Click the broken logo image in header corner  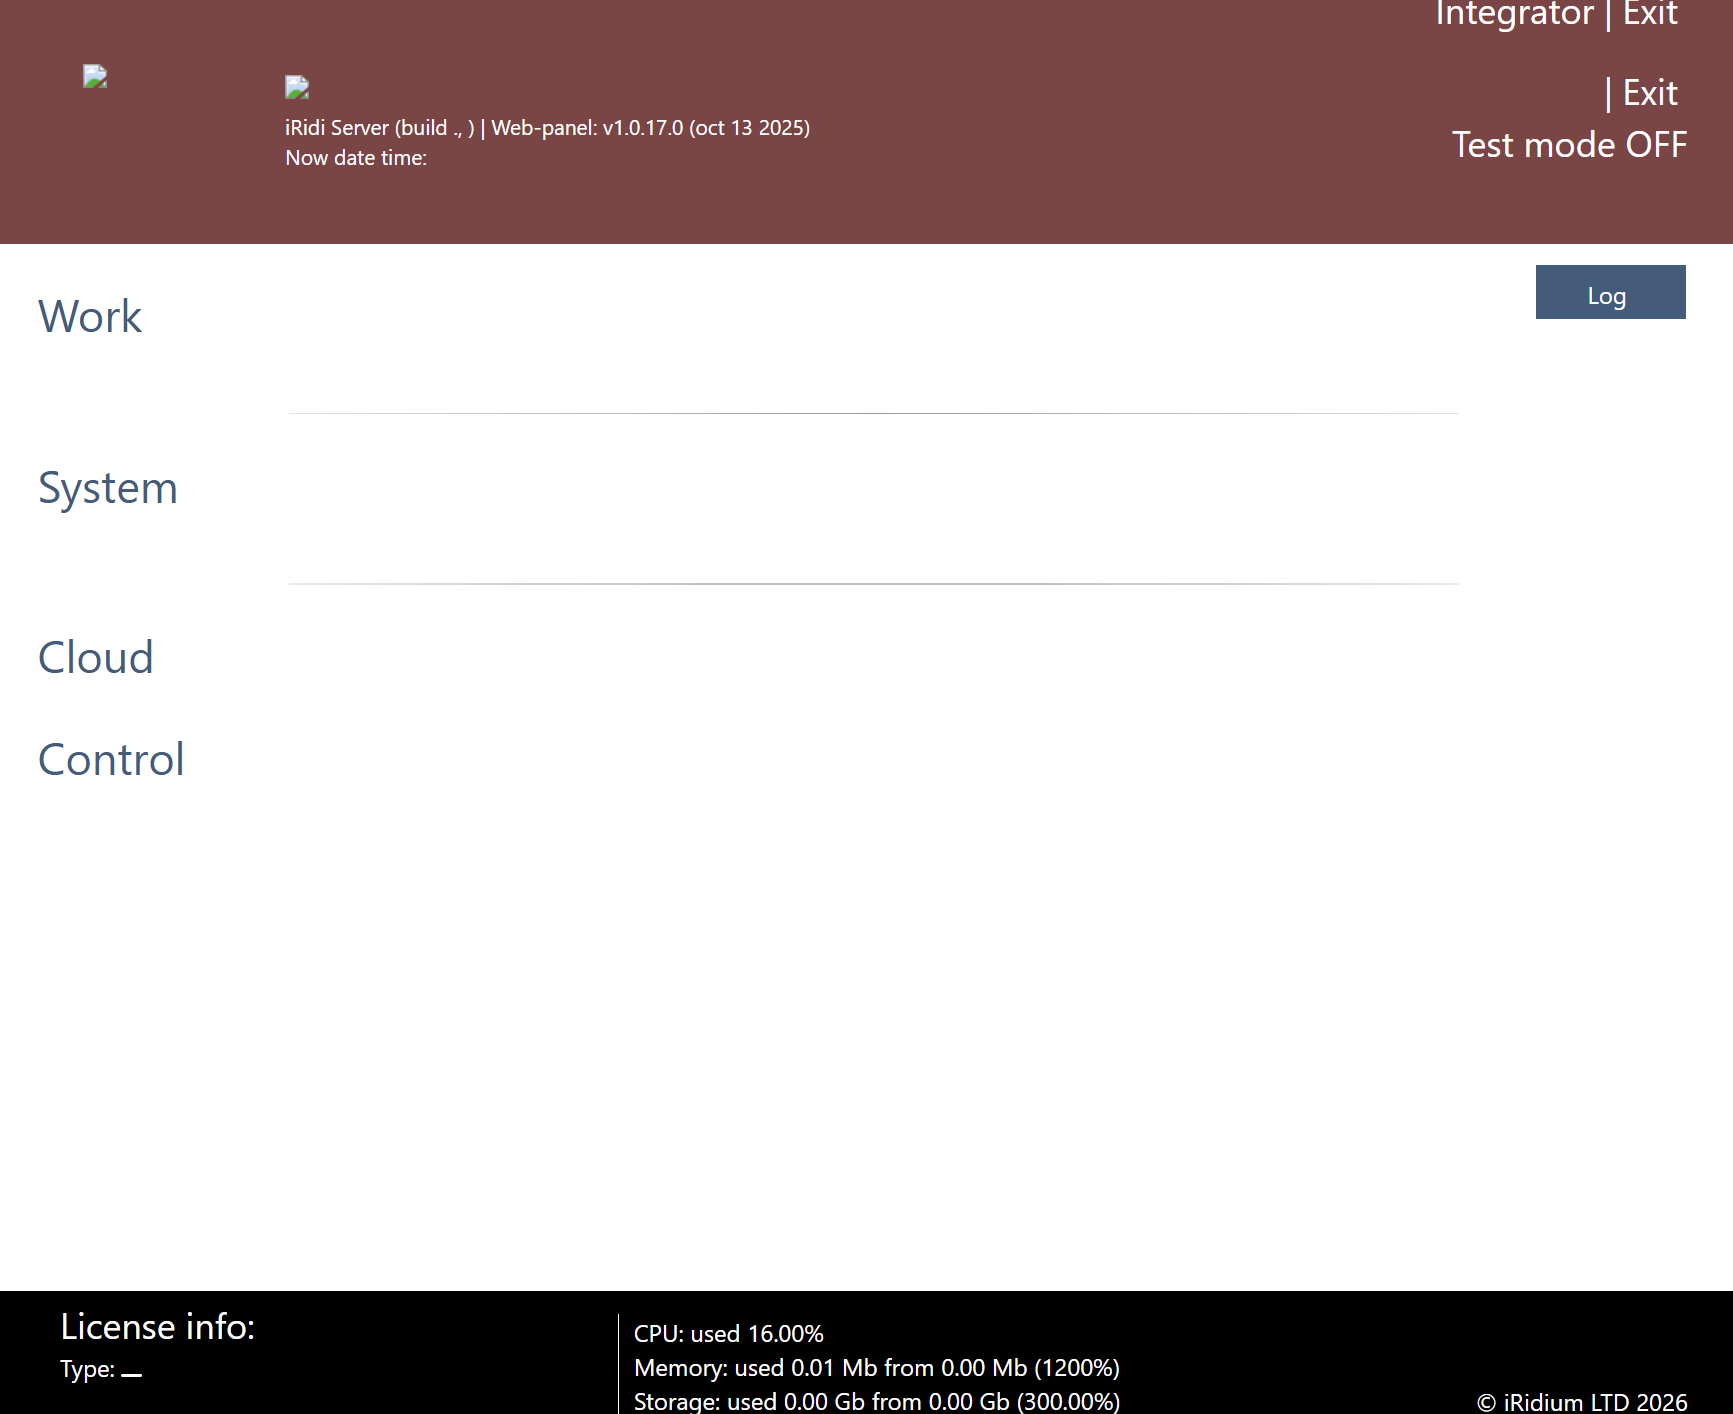[x=95, y=77]
